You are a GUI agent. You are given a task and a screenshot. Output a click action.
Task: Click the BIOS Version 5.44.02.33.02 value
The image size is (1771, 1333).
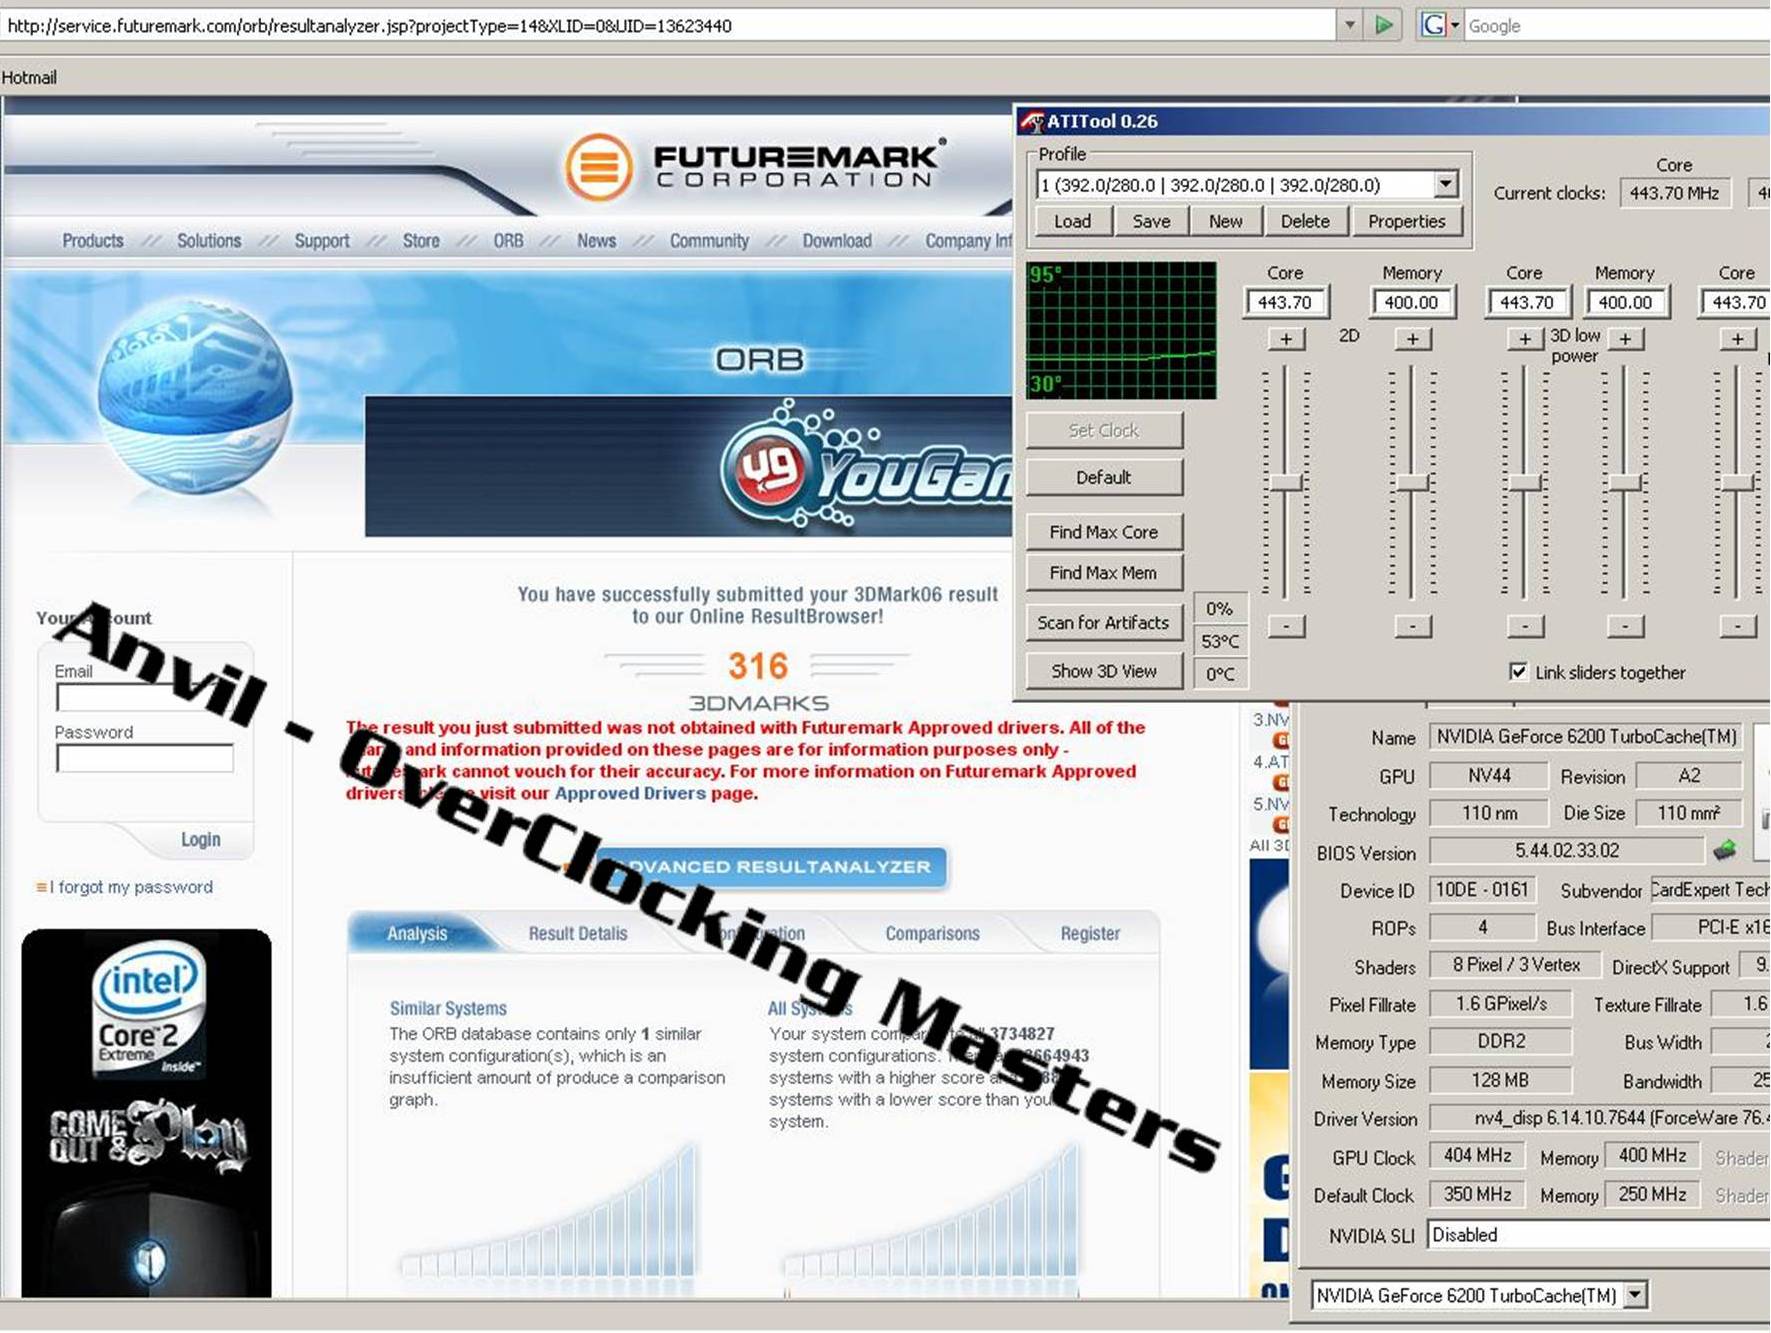click(x=1566, y=851)
